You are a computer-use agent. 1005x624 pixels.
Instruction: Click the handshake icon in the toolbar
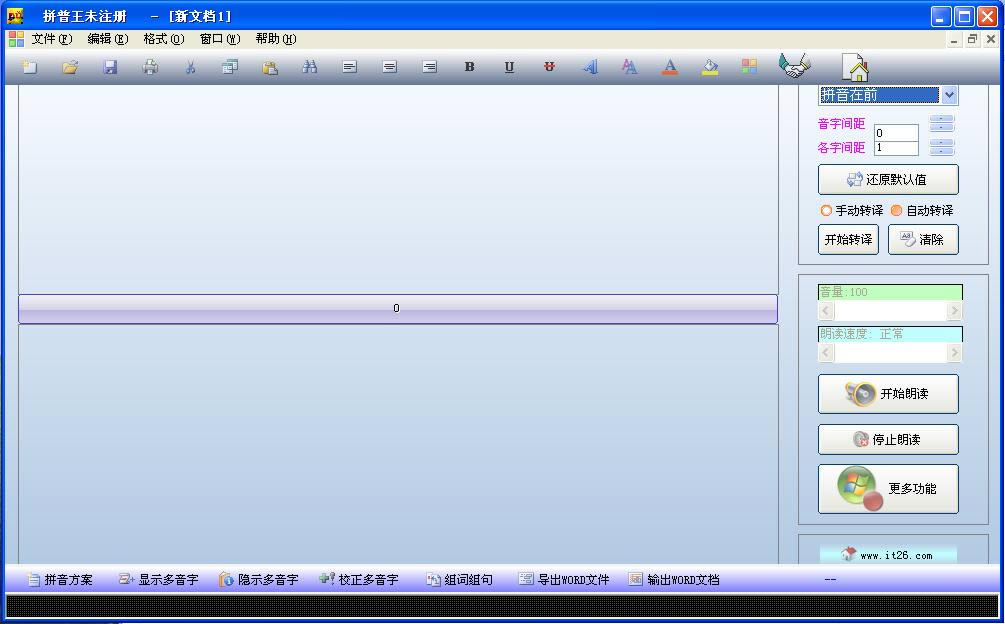point(795,66)
